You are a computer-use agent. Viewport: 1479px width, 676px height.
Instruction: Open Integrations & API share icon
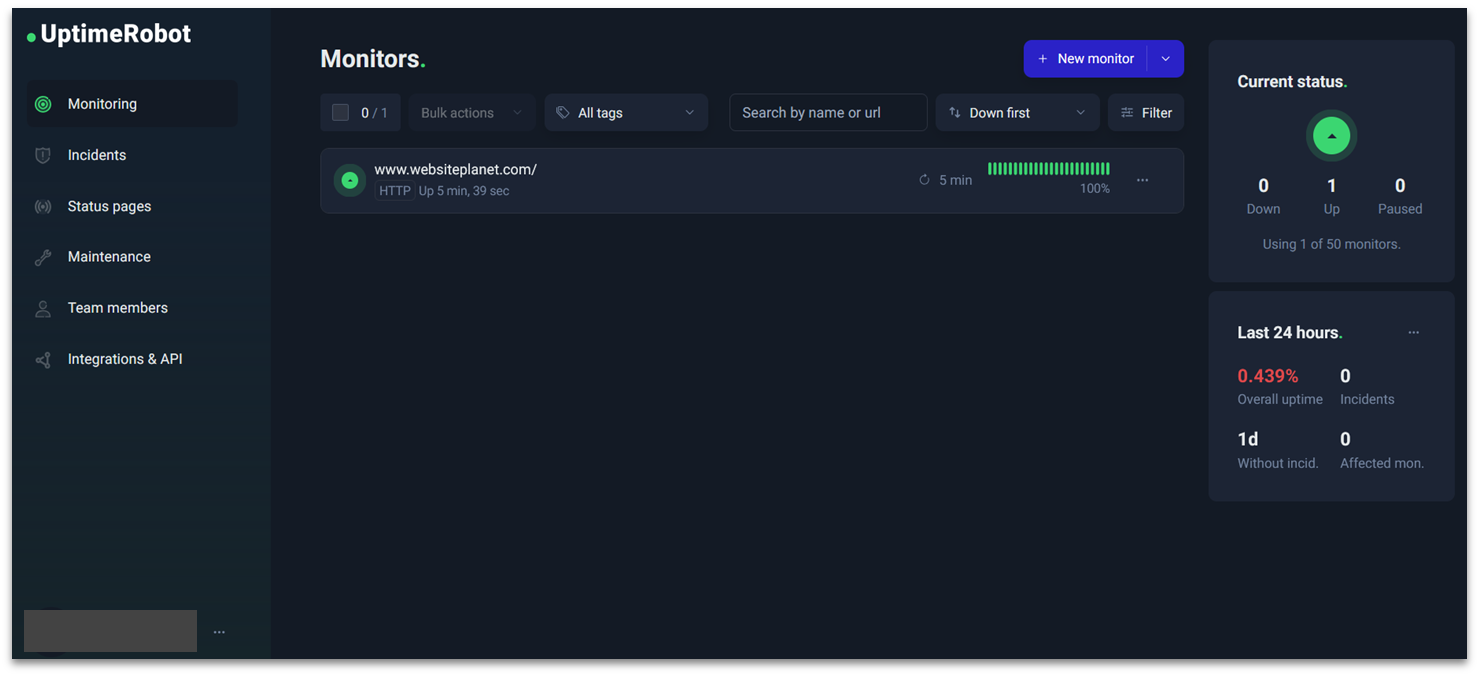pyautogui.click(x=42, y=358)
